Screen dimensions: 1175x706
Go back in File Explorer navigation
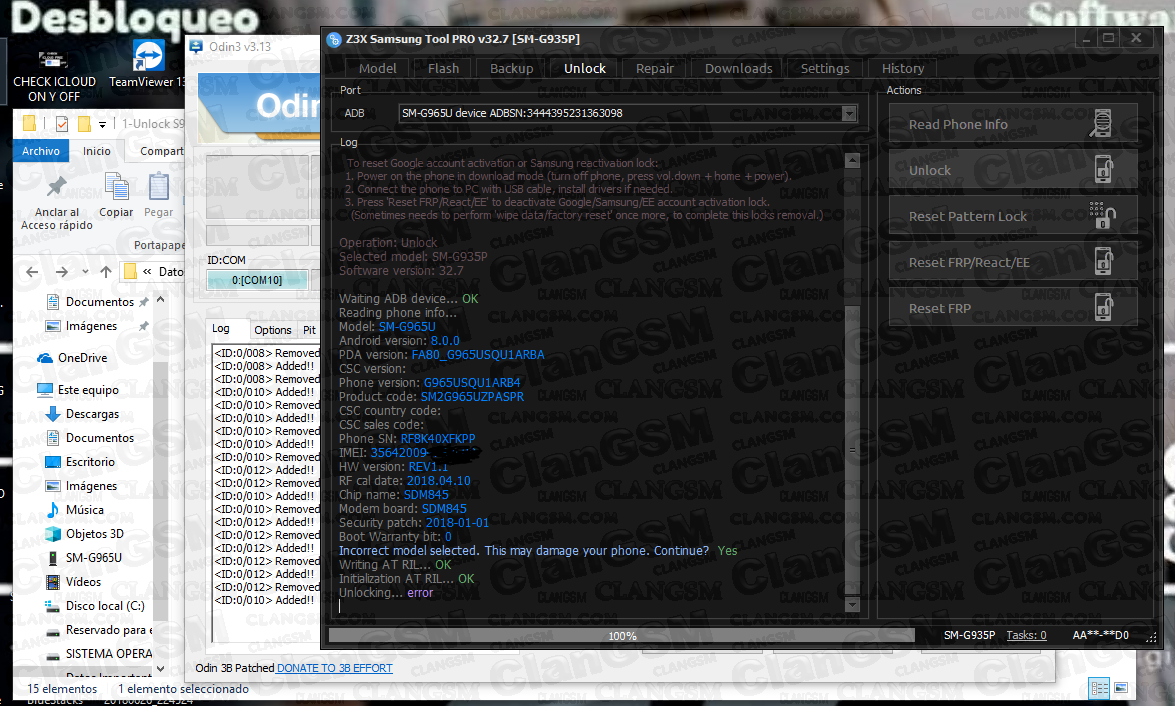coord(32,271)
